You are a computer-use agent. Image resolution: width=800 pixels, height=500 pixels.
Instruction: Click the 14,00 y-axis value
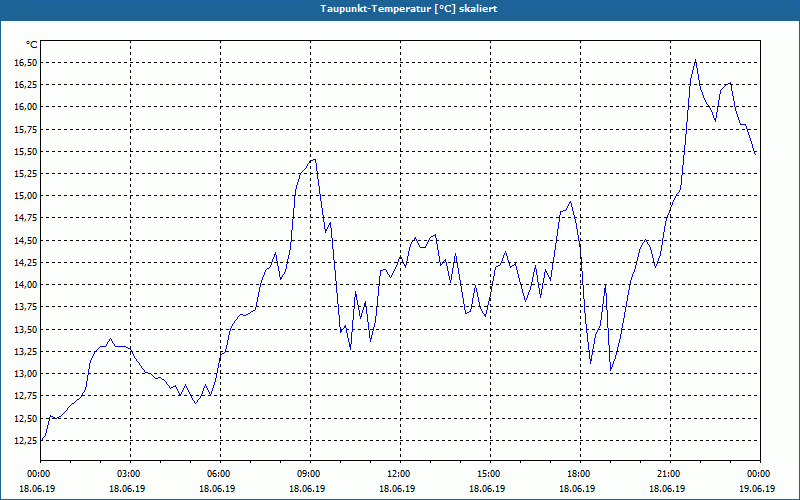pos(25,285)
